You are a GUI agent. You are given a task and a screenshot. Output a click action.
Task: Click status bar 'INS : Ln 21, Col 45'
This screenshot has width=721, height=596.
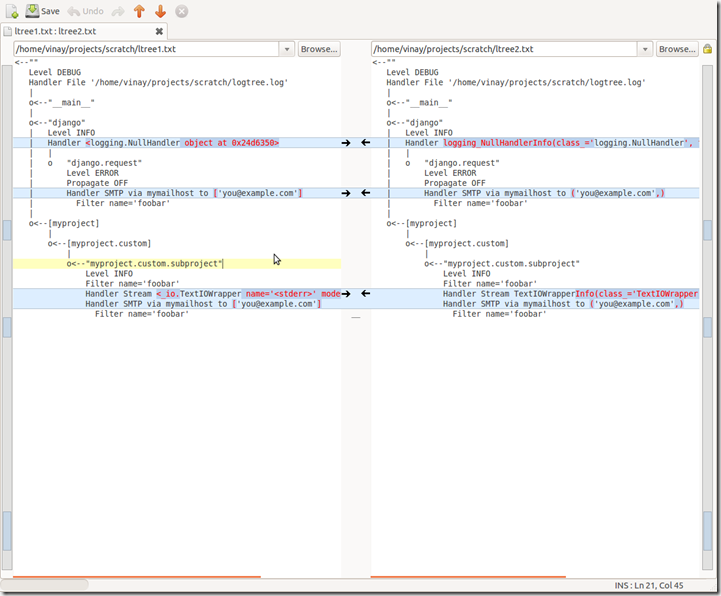tap(649, 585)
